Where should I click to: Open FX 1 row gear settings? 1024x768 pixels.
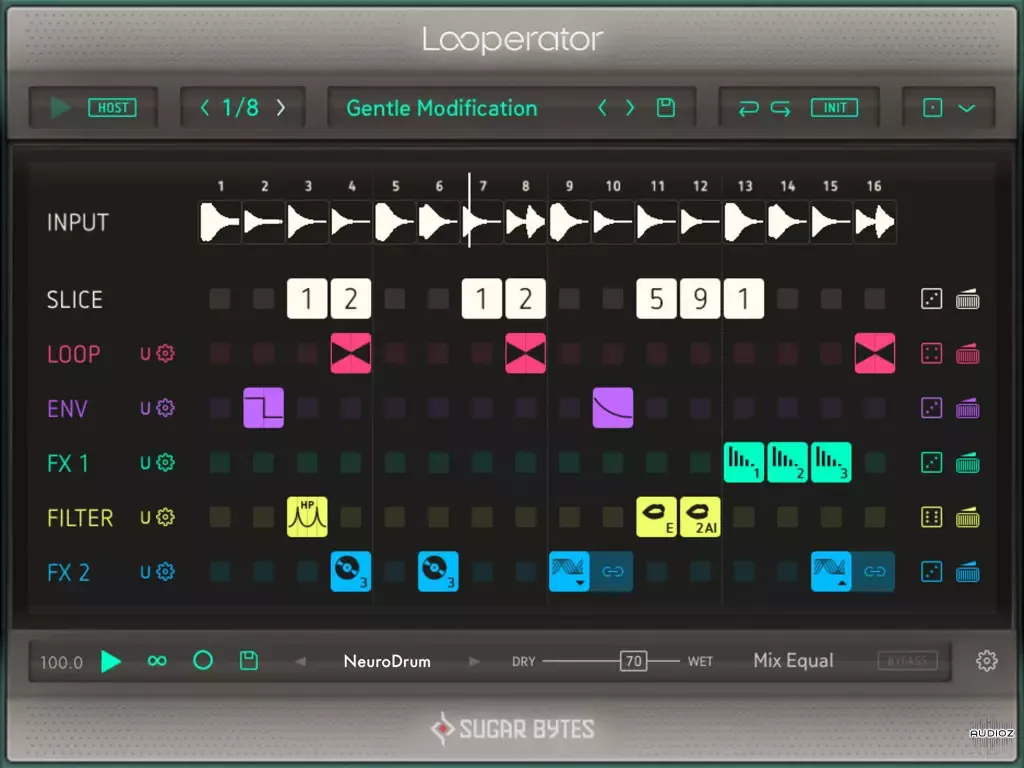pyautogui.click(x=166, y=462)
